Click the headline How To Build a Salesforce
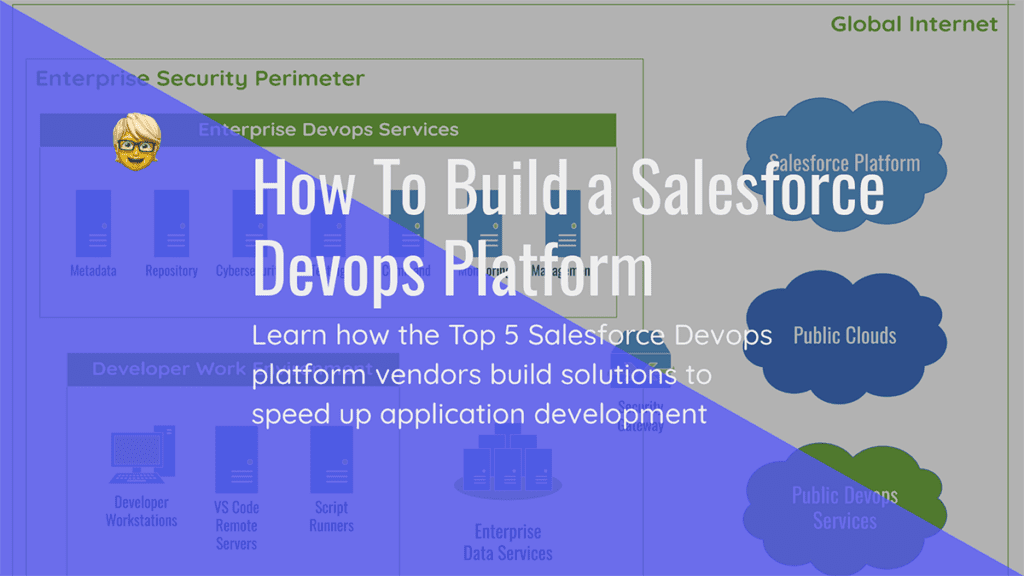 tap(568, 187)
